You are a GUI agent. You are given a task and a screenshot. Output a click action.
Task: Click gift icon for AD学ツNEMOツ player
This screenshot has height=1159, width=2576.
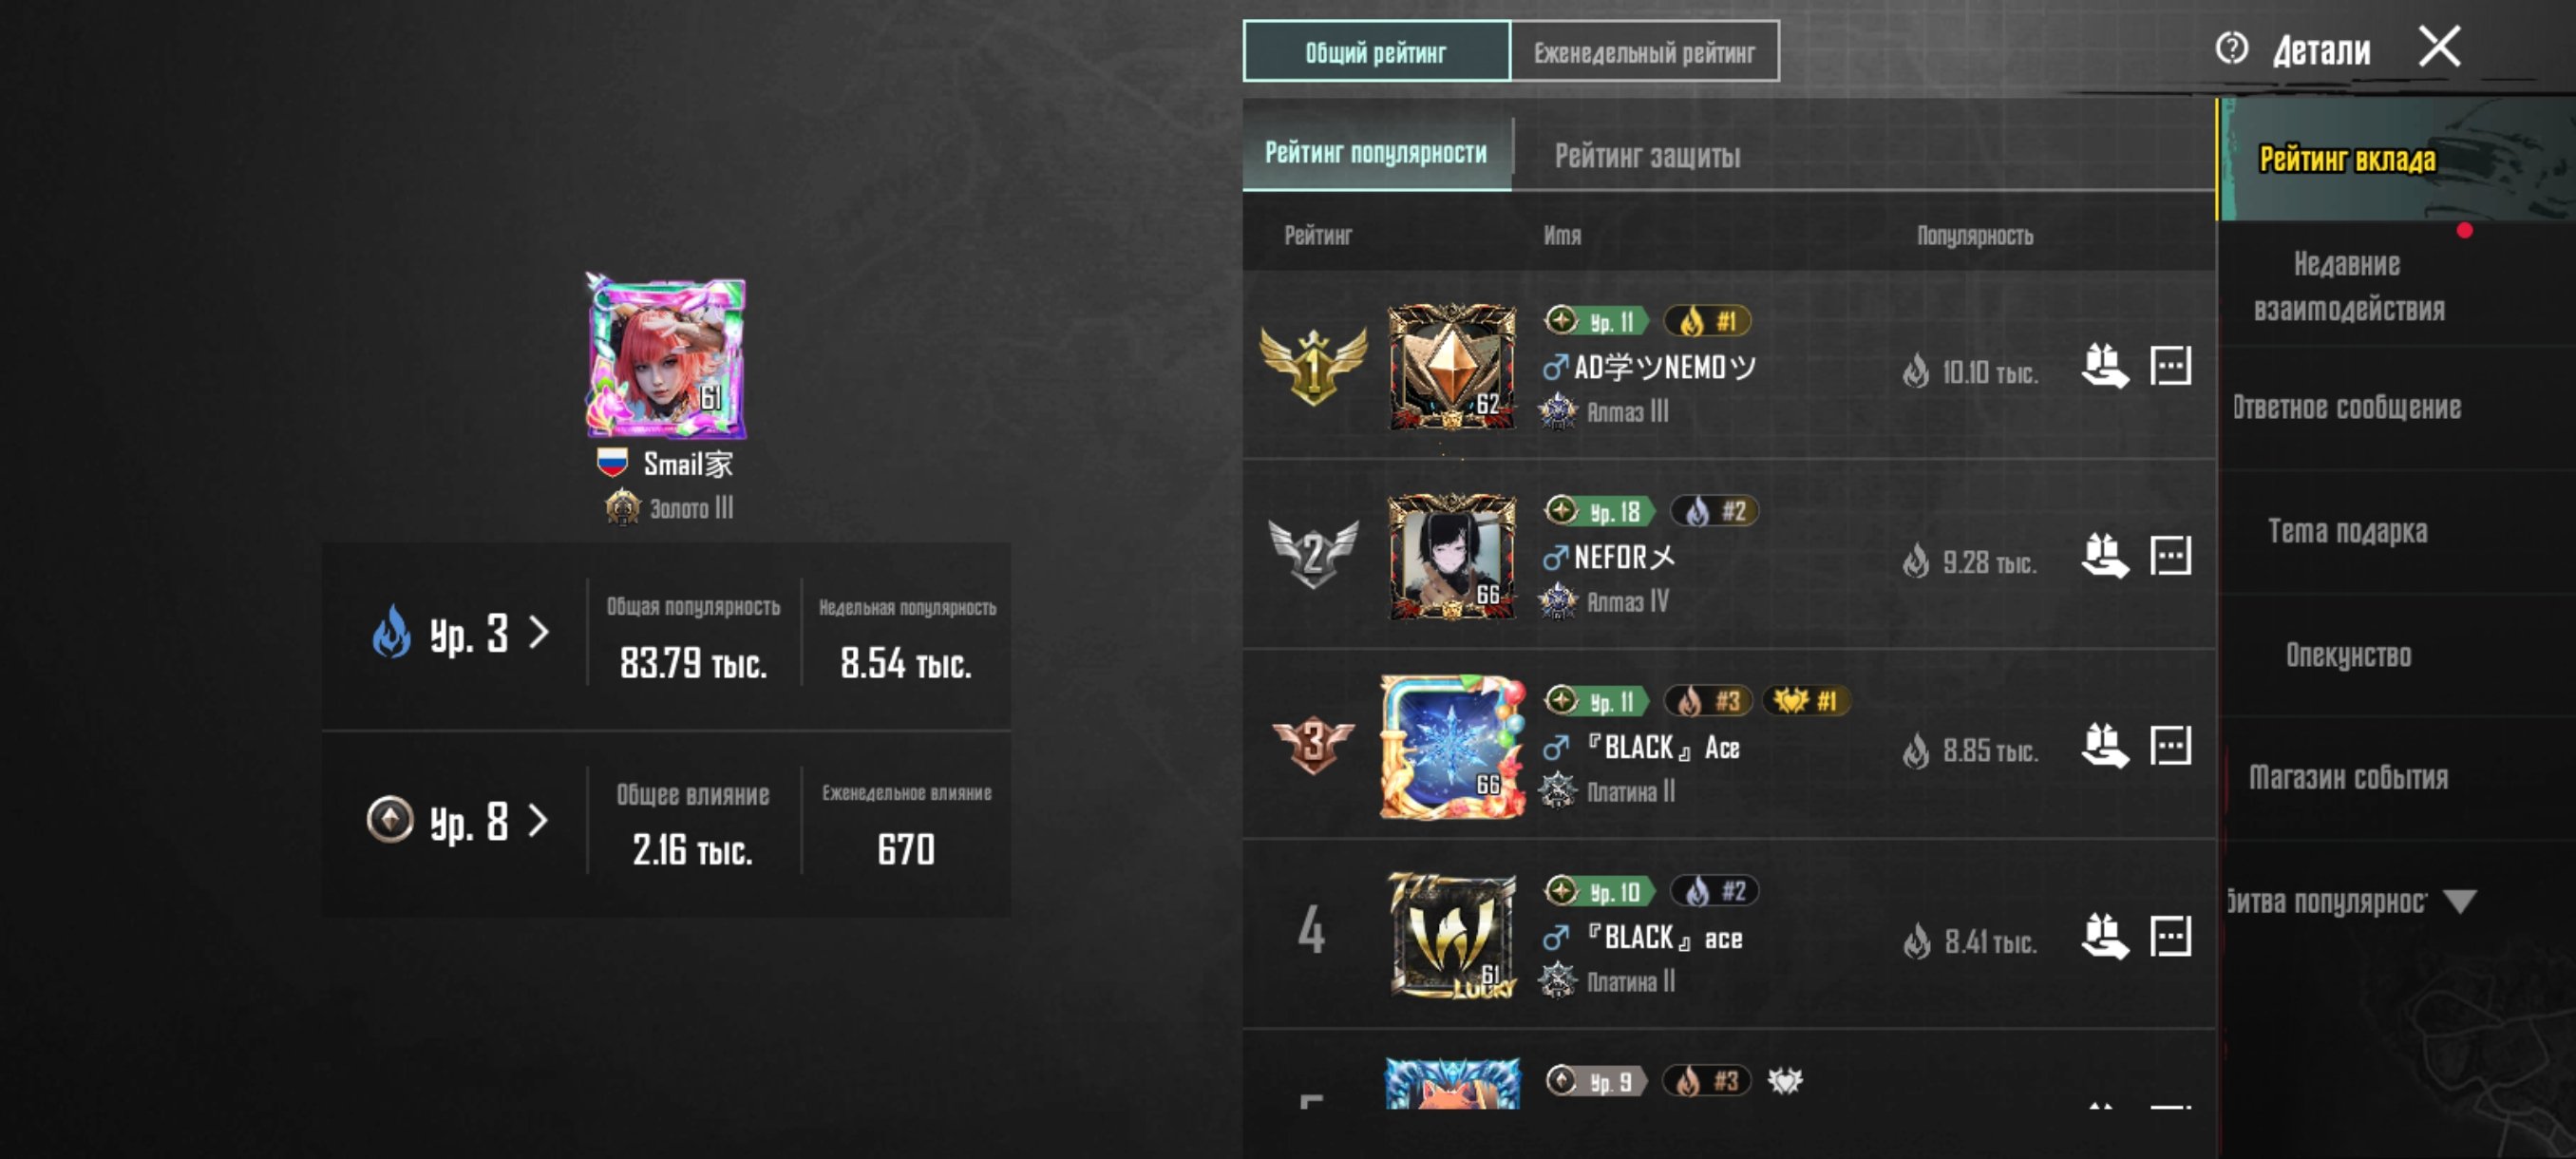coord(2105,366)
